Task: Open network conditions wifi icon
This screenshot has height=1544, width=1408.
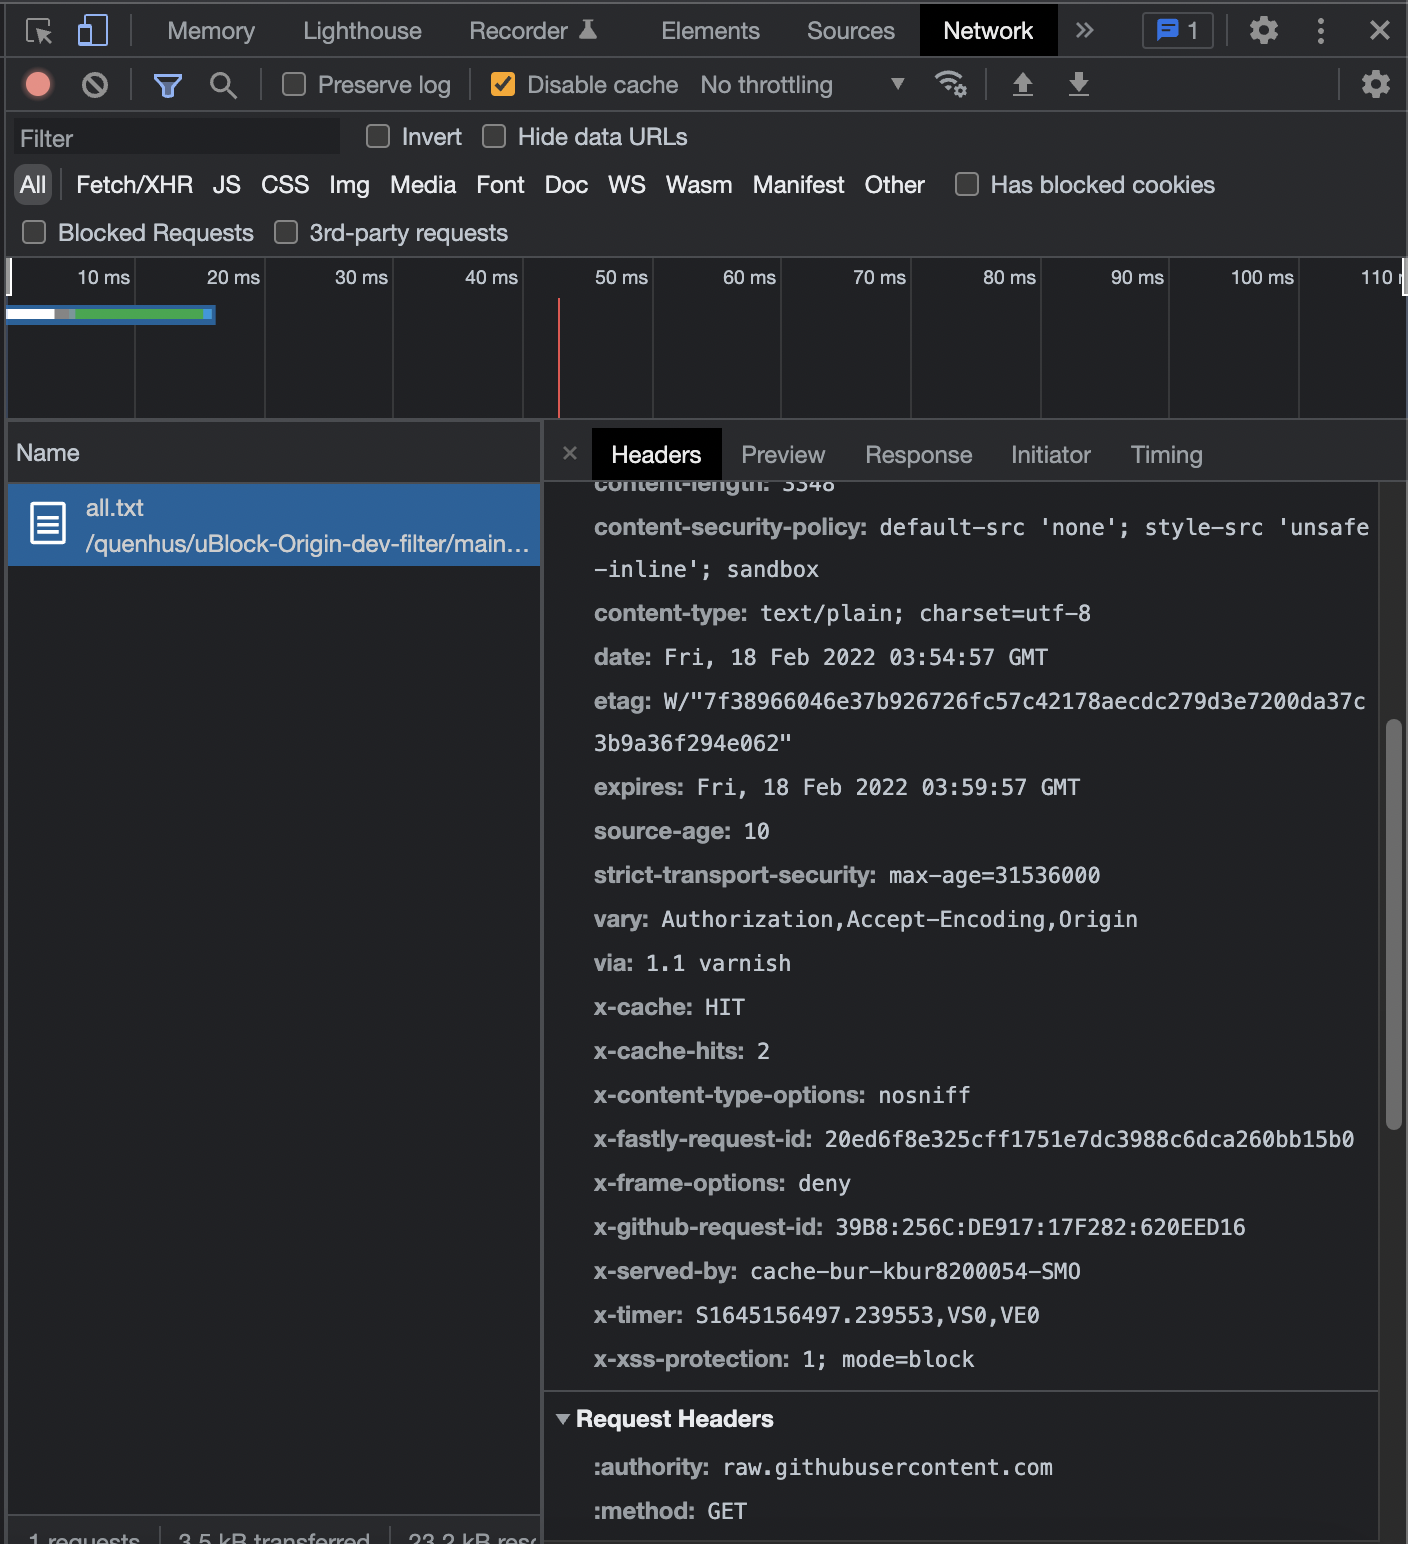Action: coord(950,84)
